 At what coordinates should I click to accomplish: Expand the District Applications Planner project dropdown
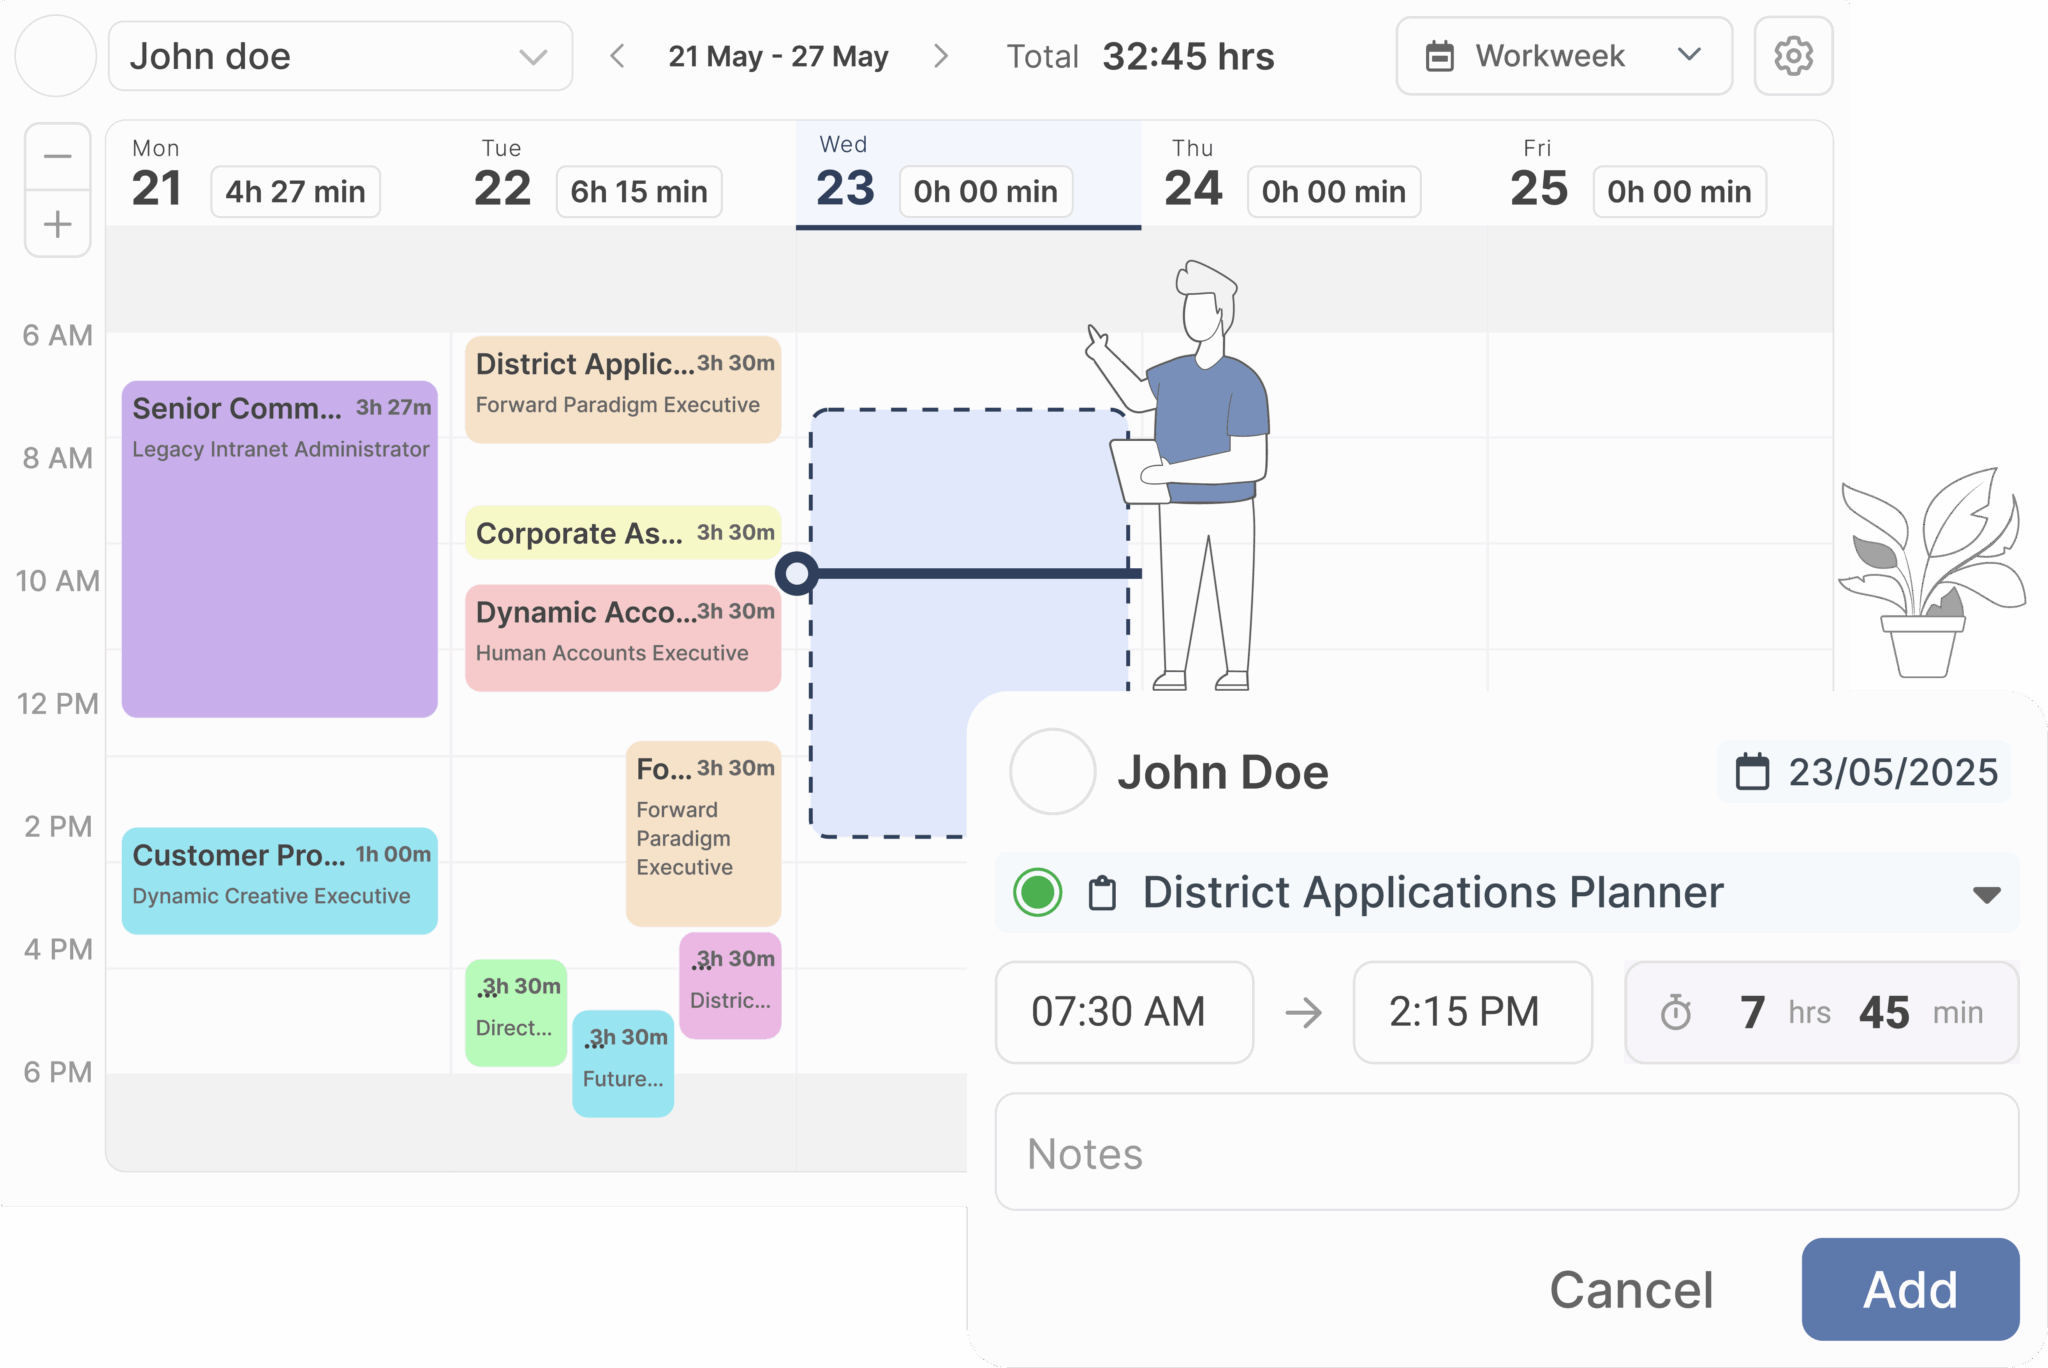[x=1985, y=894]
